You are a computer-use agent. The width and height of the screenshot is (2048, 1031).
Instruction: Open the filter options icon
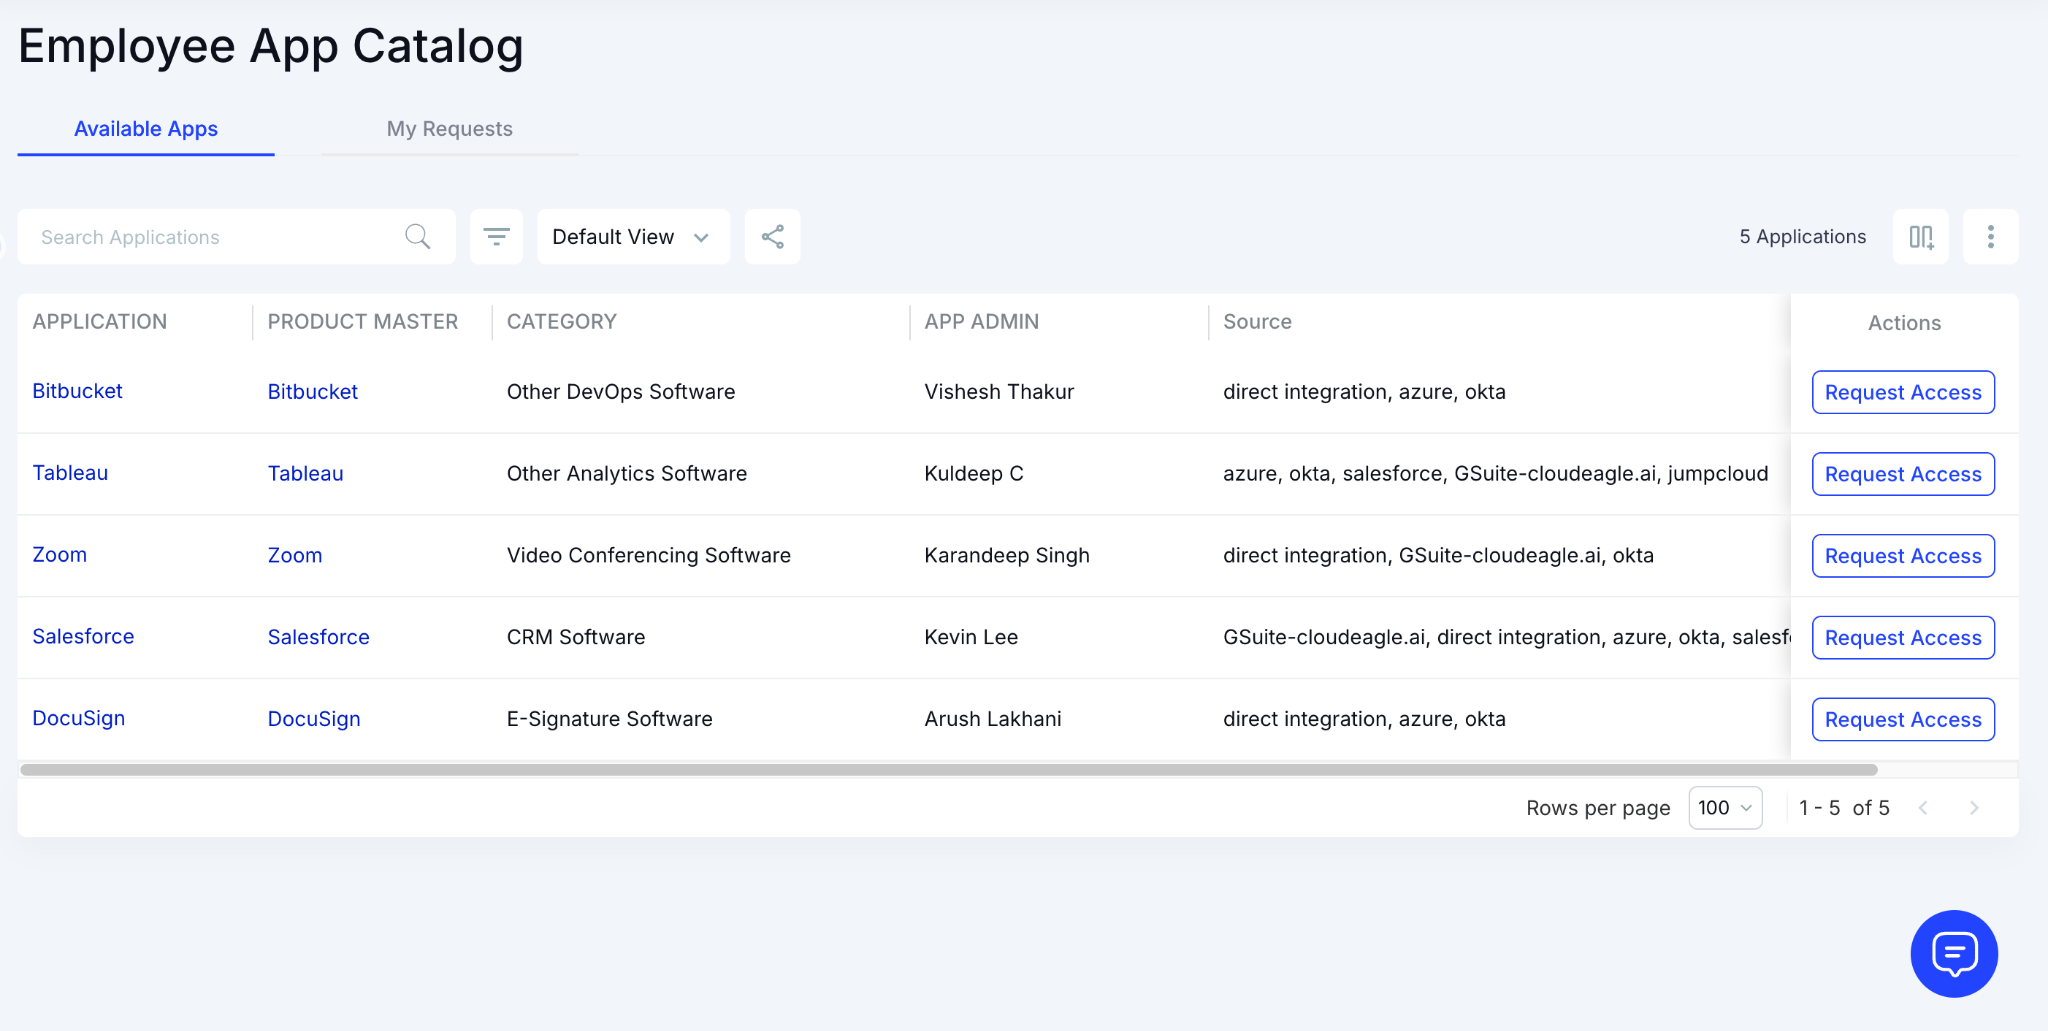click(497, 237)
